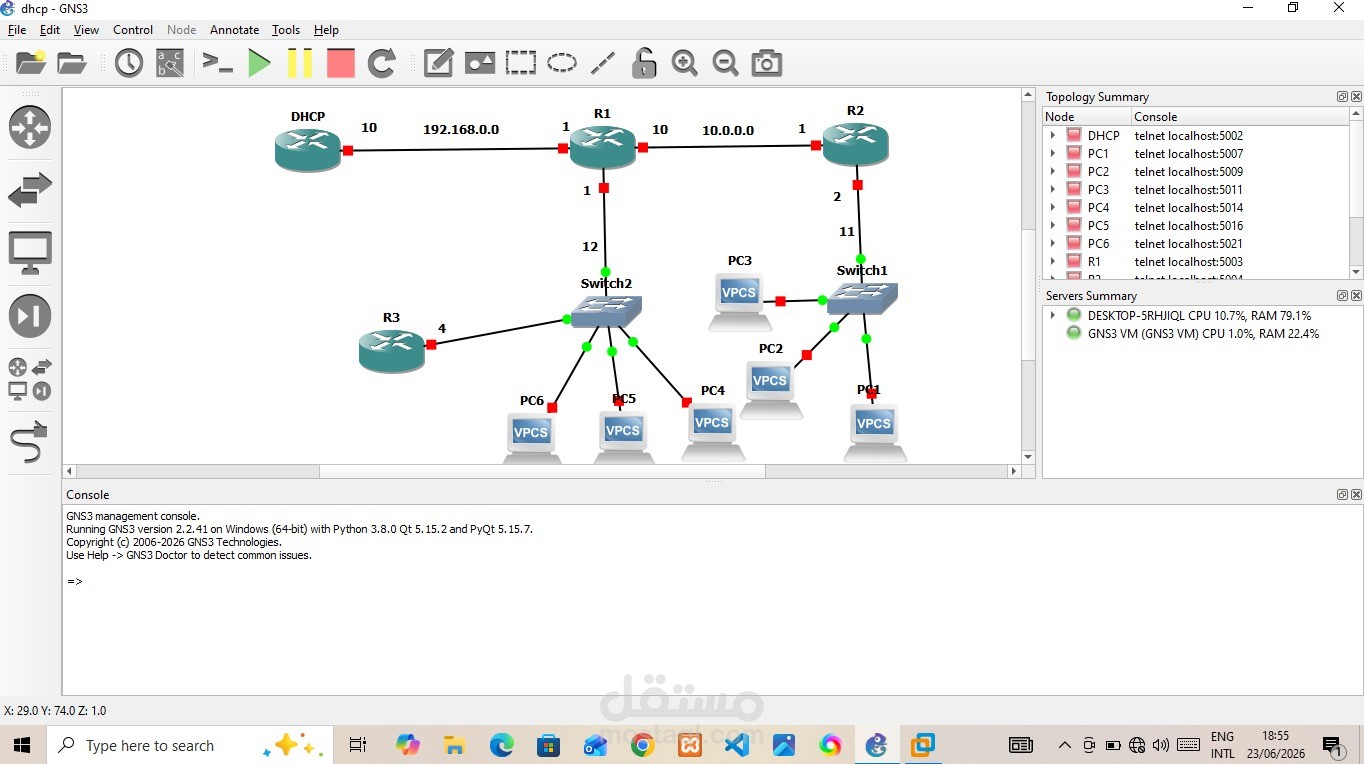The image size is (1364, 764).
Task: Click the taskbar search box
Action: (188, 745)
